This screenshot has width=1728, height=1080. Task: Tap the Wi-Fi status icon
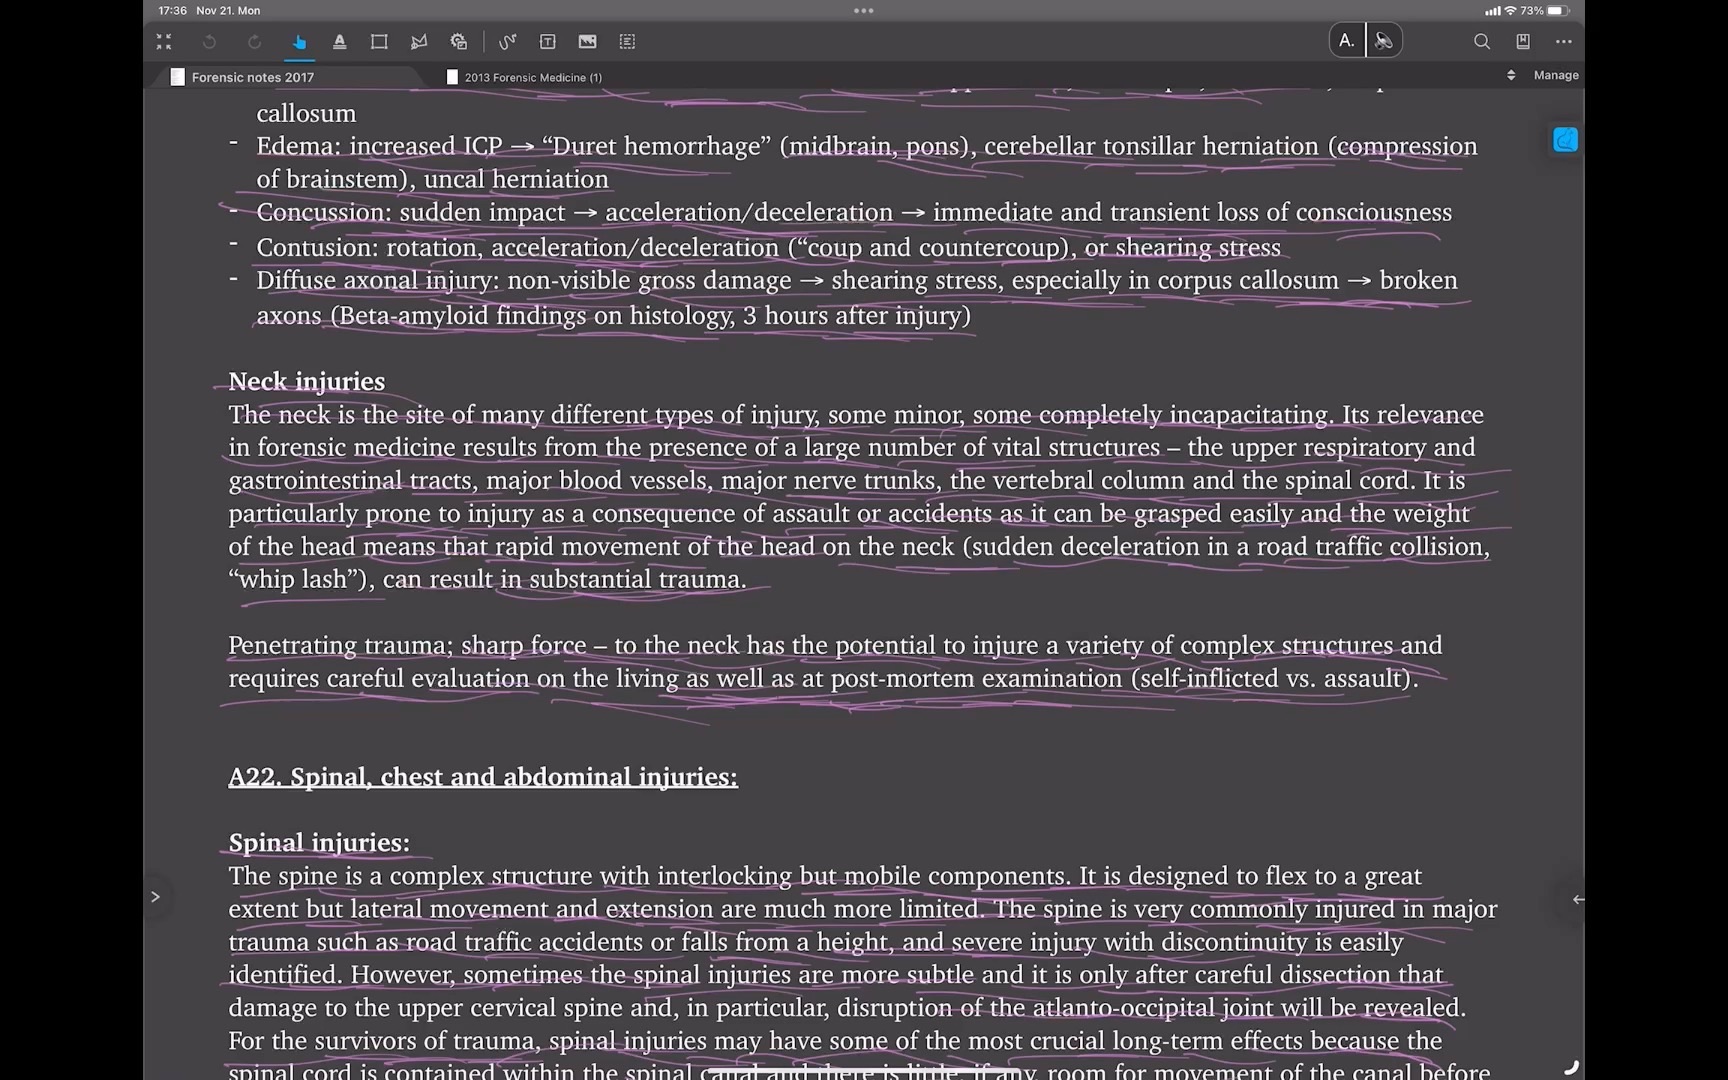[1510, 11]
